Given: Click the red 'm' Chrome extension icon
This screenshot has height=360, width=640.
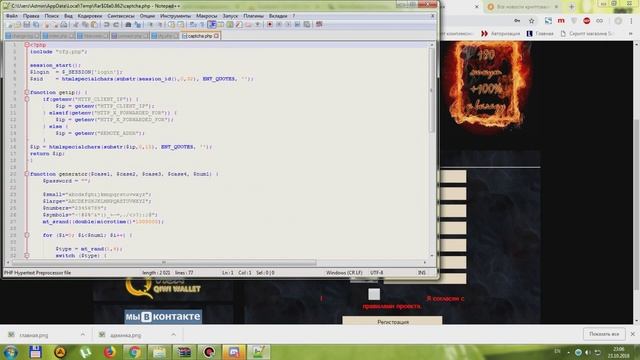Looking at the screenshot, I should (x=561, y=21).
